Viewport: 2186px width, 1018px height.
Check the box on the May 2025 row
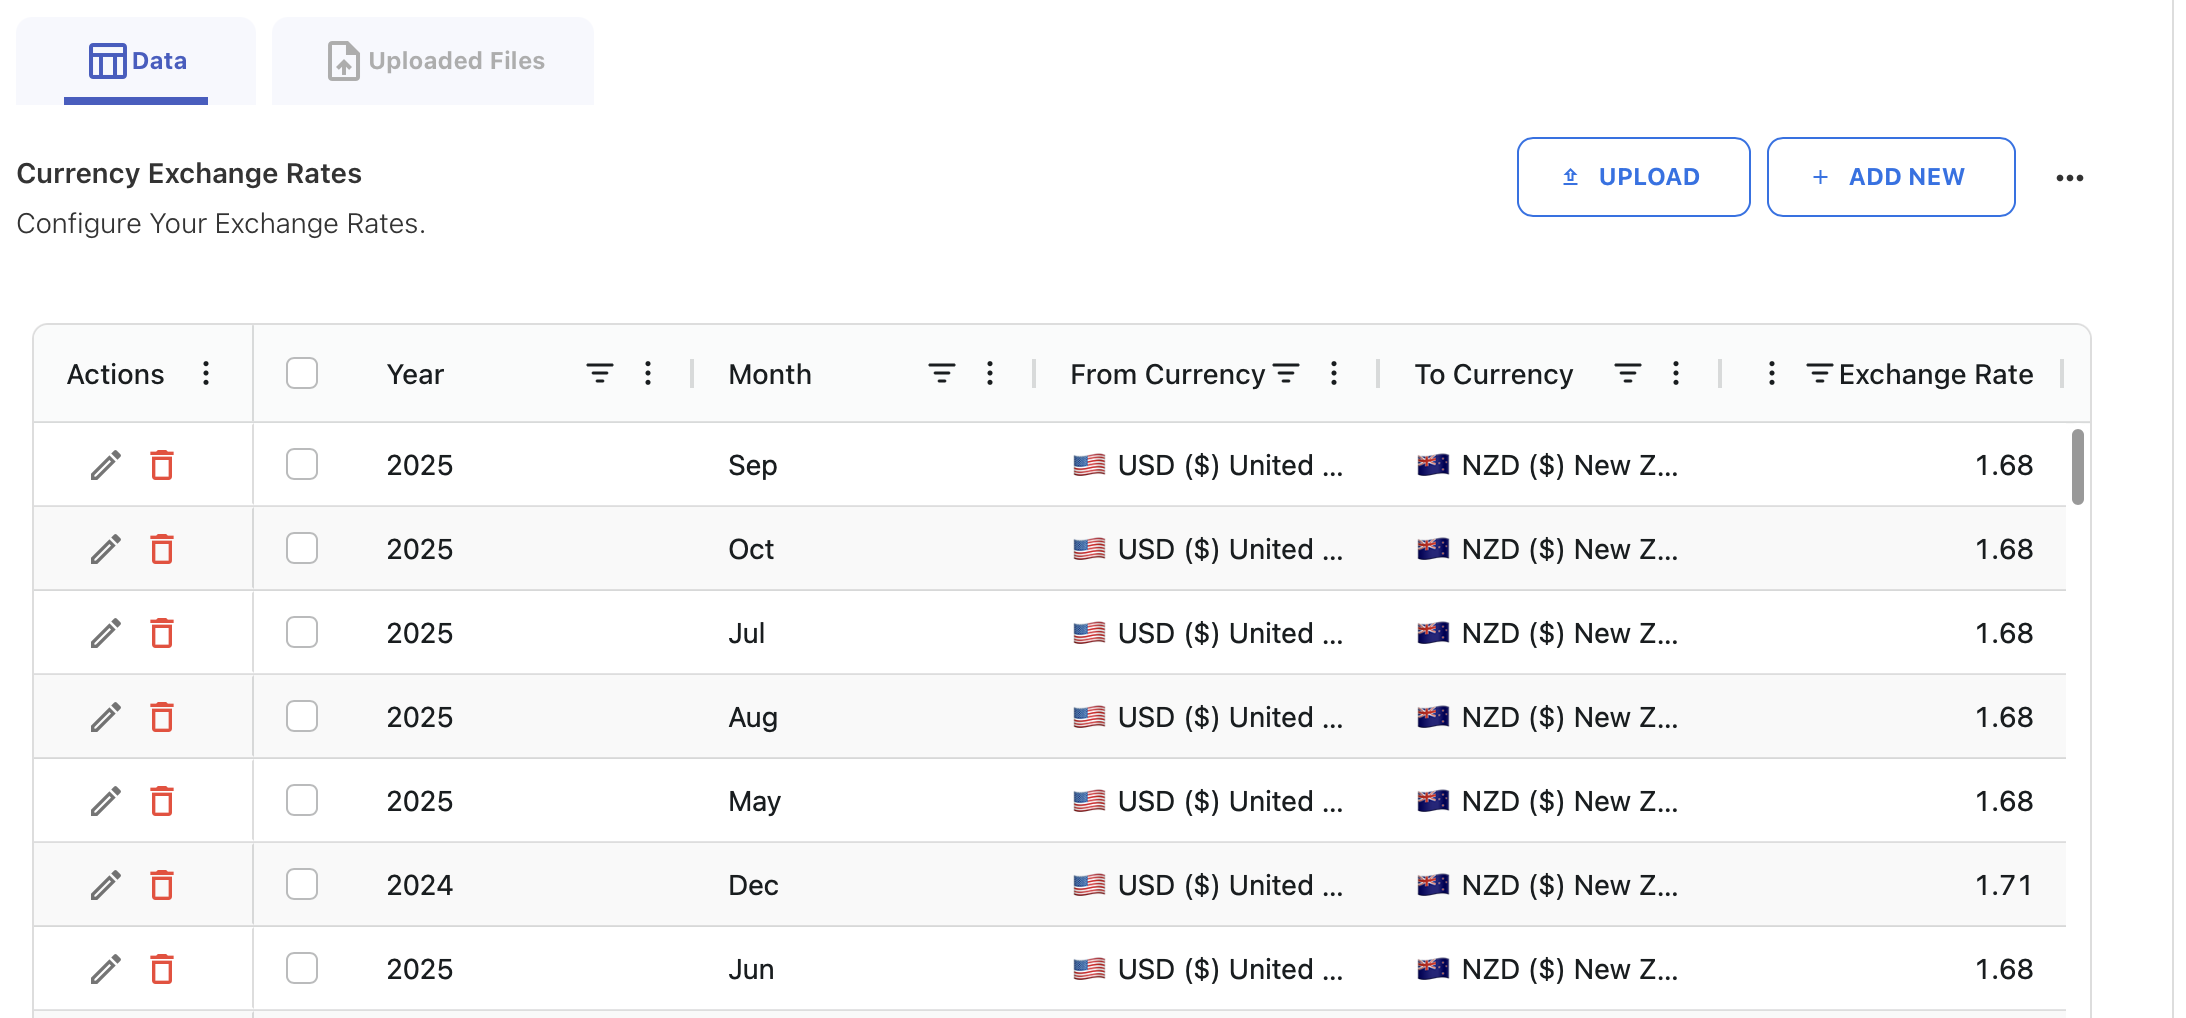(x=301, y=800)
